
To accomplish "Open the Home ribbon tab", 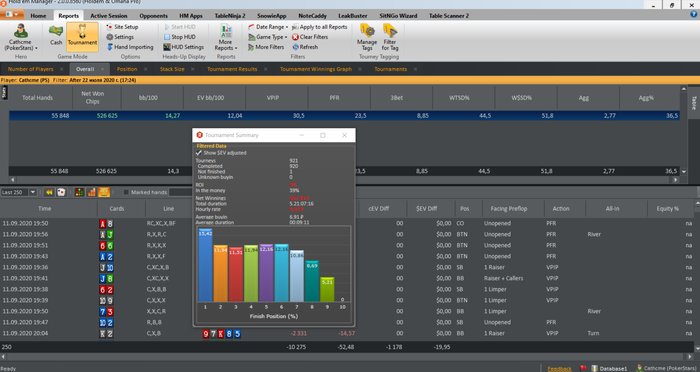I will [38, 16].
